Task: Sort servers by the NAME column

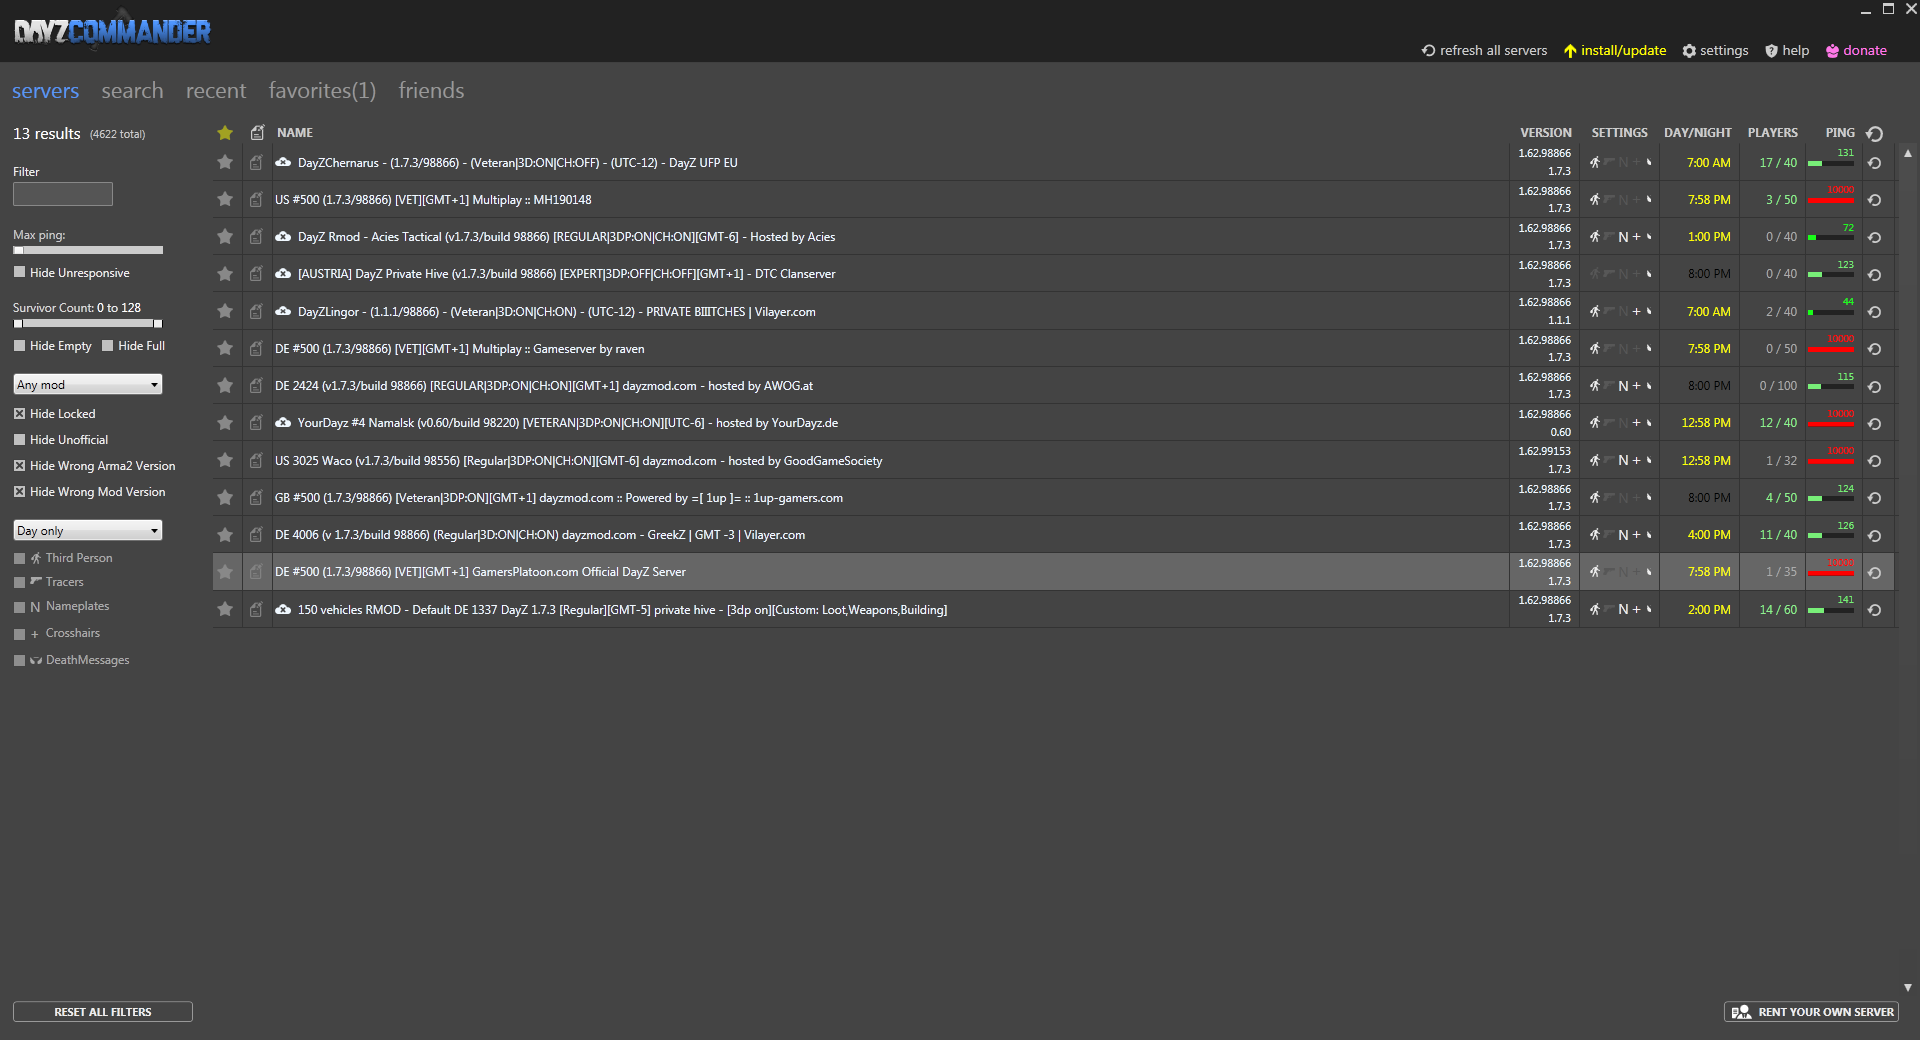Action: [295, 132]
